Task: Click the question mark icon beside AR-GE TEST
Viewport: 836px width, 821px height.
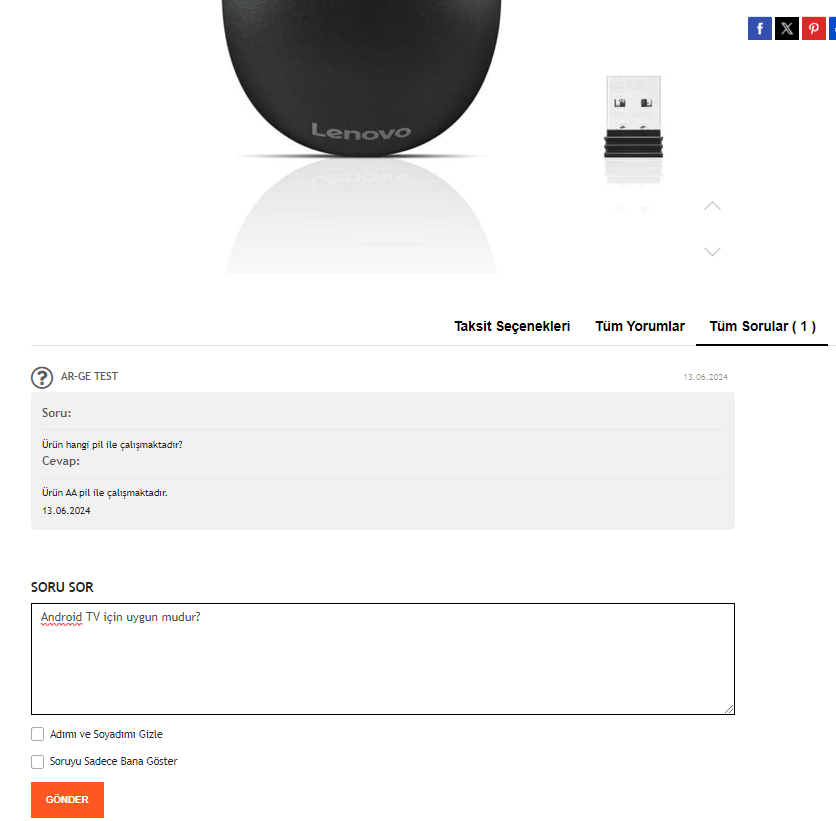Action: (x=42, y=377)
